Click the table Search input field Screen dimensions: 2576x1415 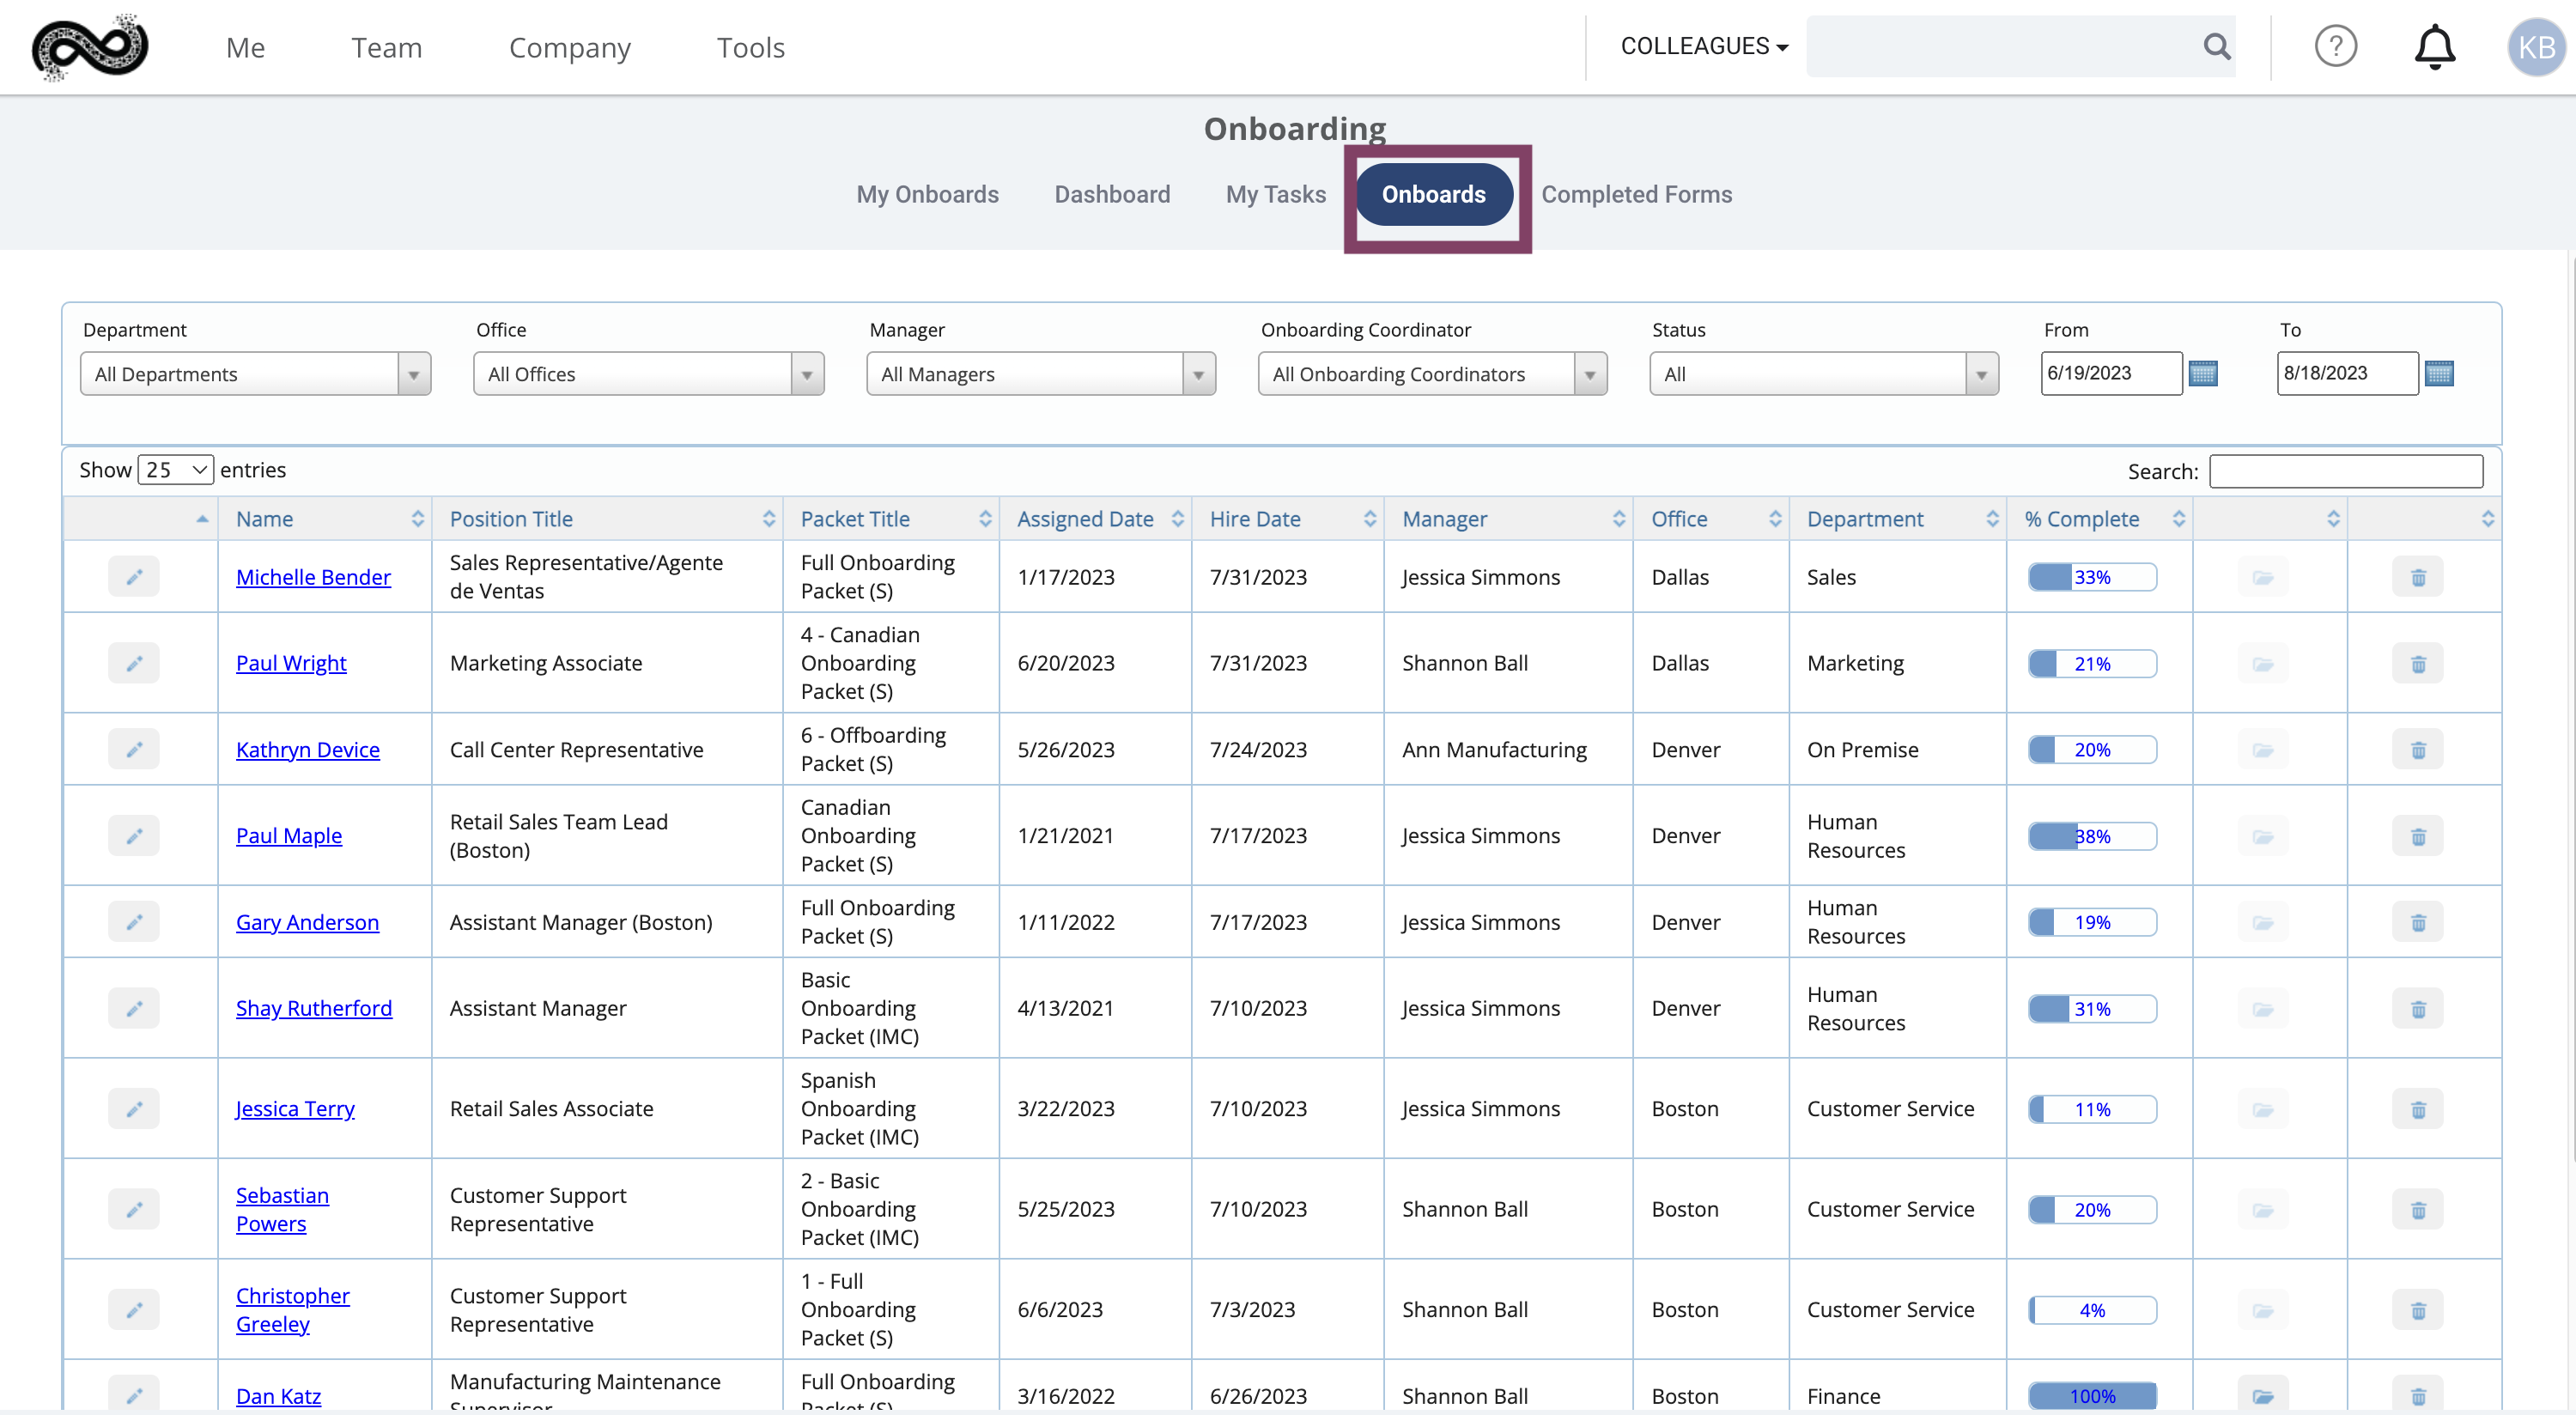tap(2345, 471)
